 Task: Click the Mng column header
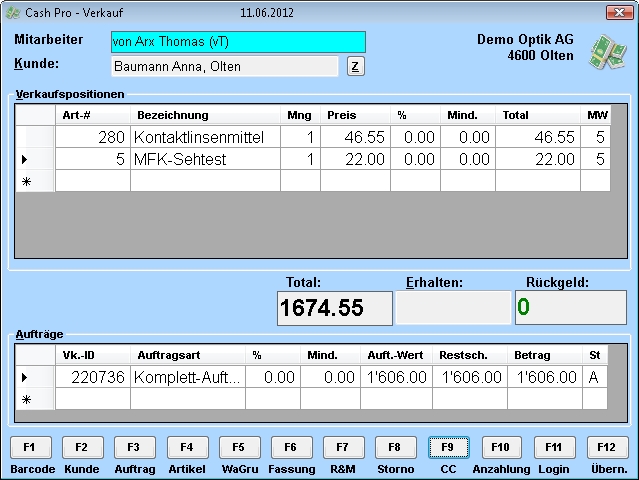(x=300, y=115)
